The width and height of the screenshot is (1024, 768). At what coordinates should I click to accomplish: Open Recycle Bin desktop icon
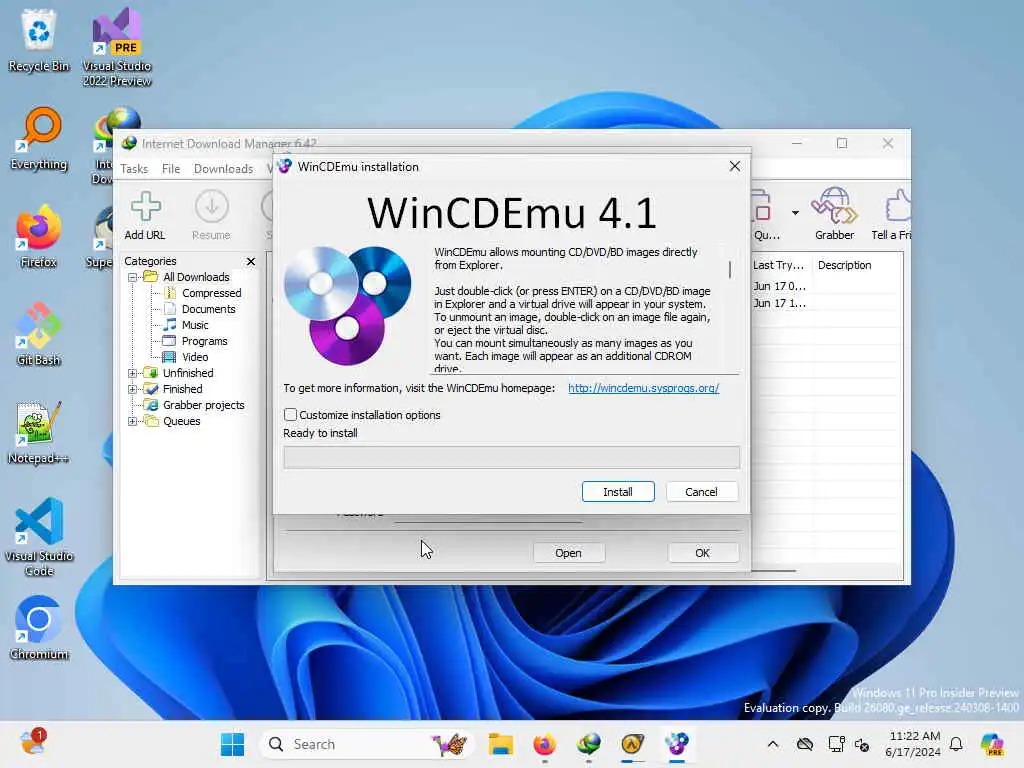tap(39, 40)
